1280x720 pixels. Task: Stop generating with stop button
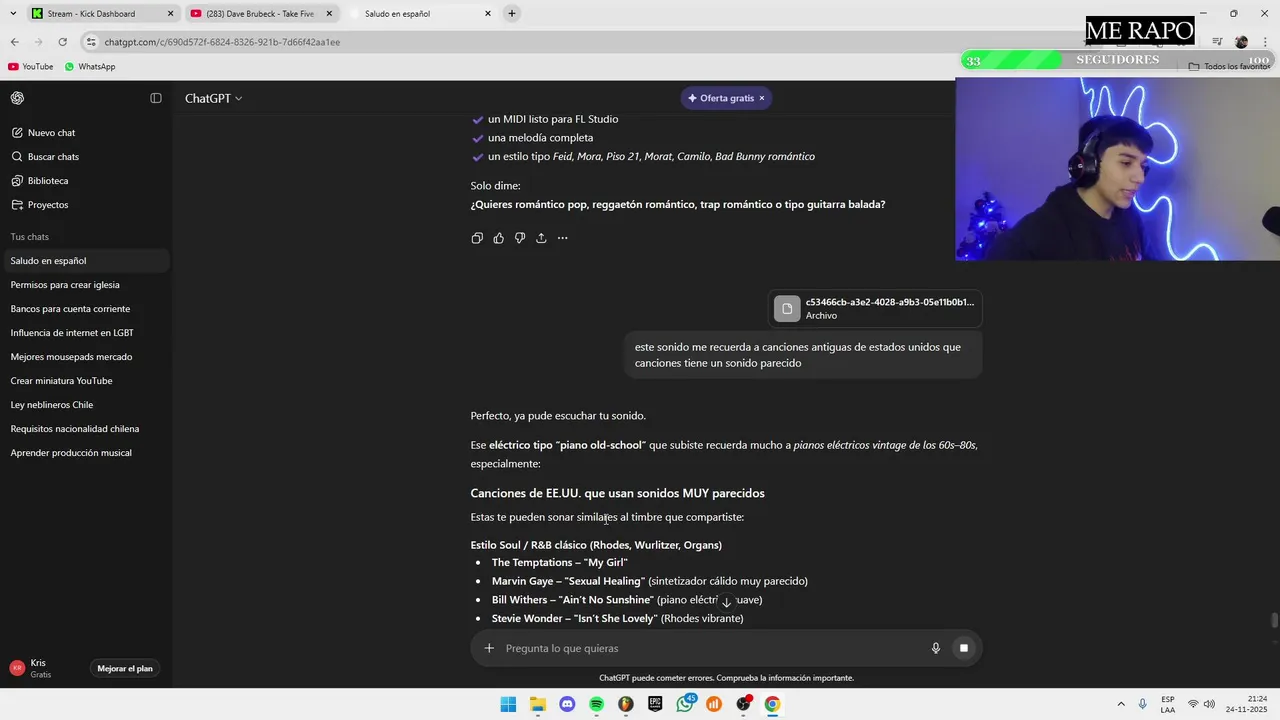pyautogui.click(x=964, y=648)
